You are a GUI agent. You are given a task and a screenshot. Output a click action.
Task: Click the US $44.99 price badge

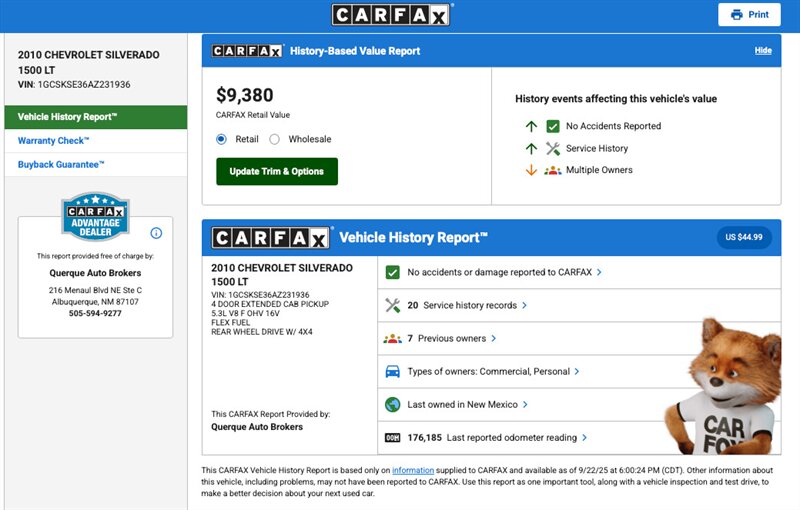(744, 237)
